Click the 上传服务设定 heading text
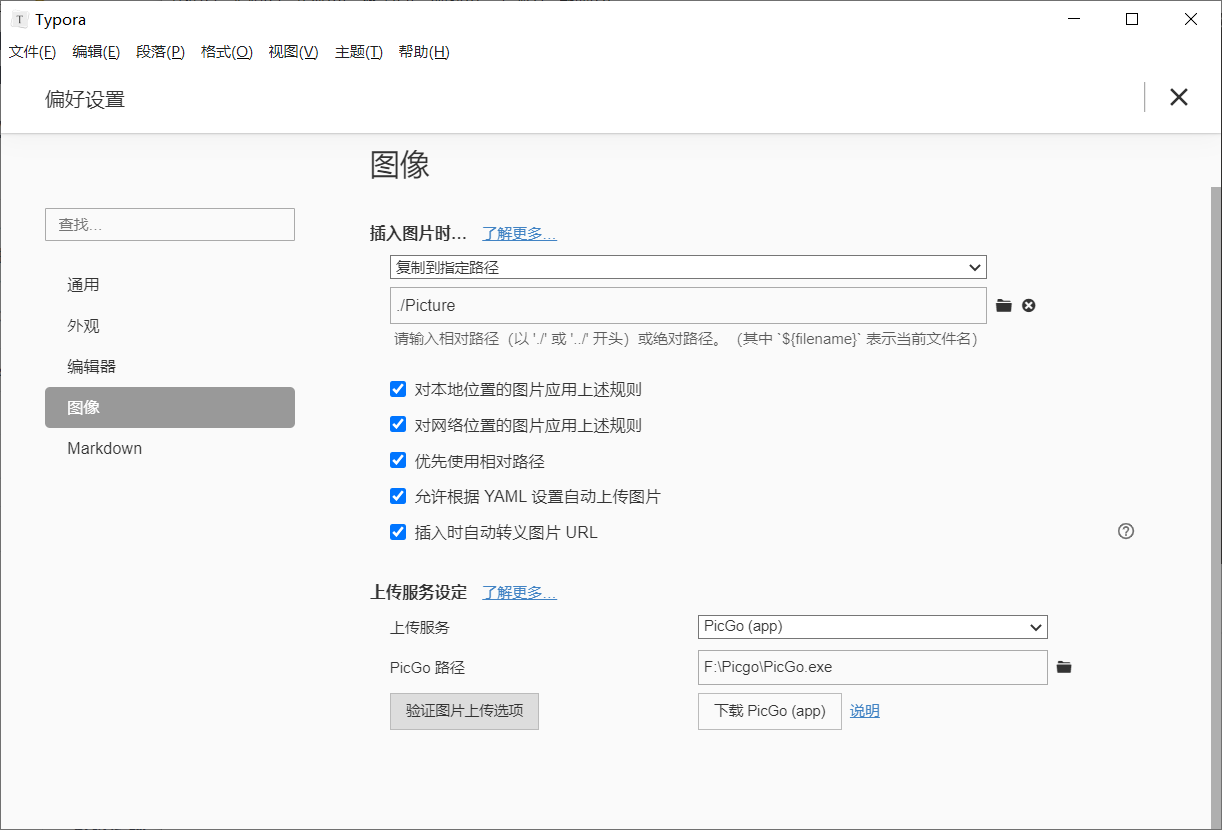 pos(418,592)
